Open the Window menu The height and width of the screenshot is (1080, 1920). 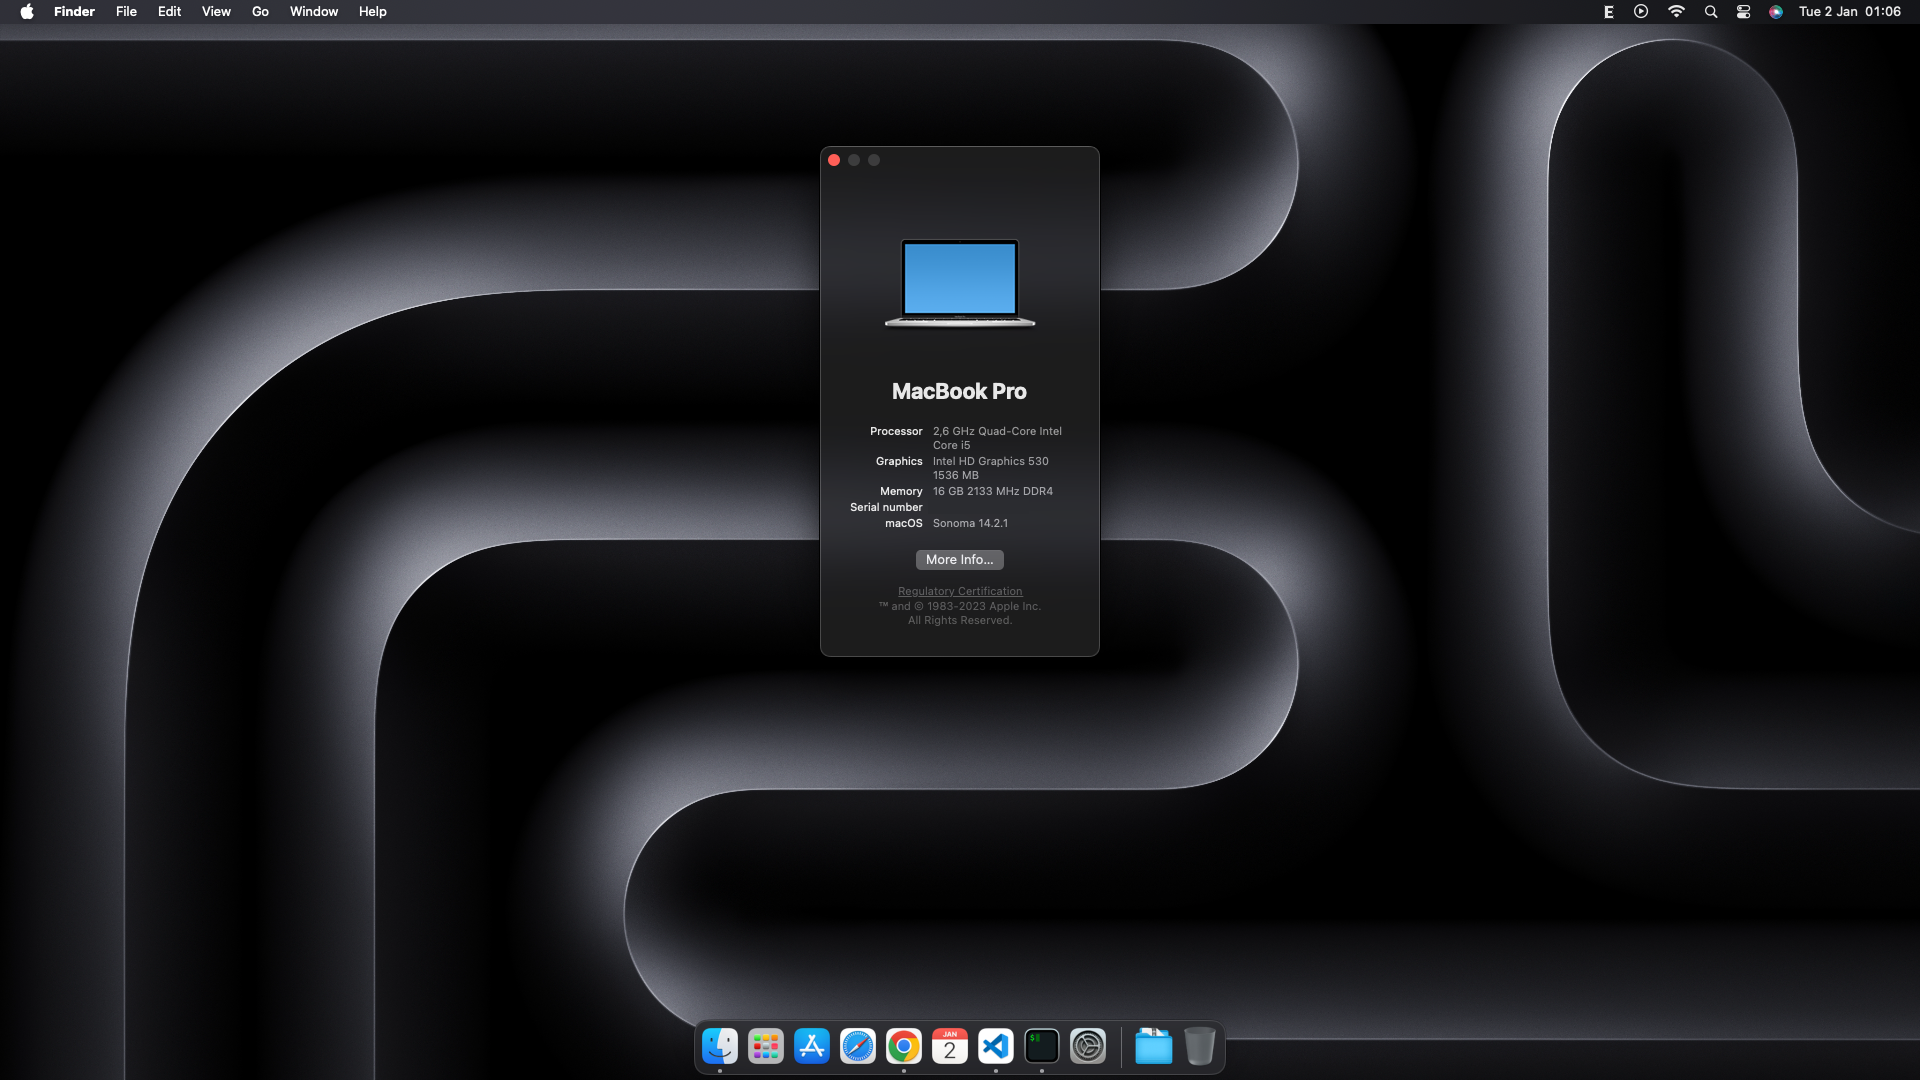314,12
